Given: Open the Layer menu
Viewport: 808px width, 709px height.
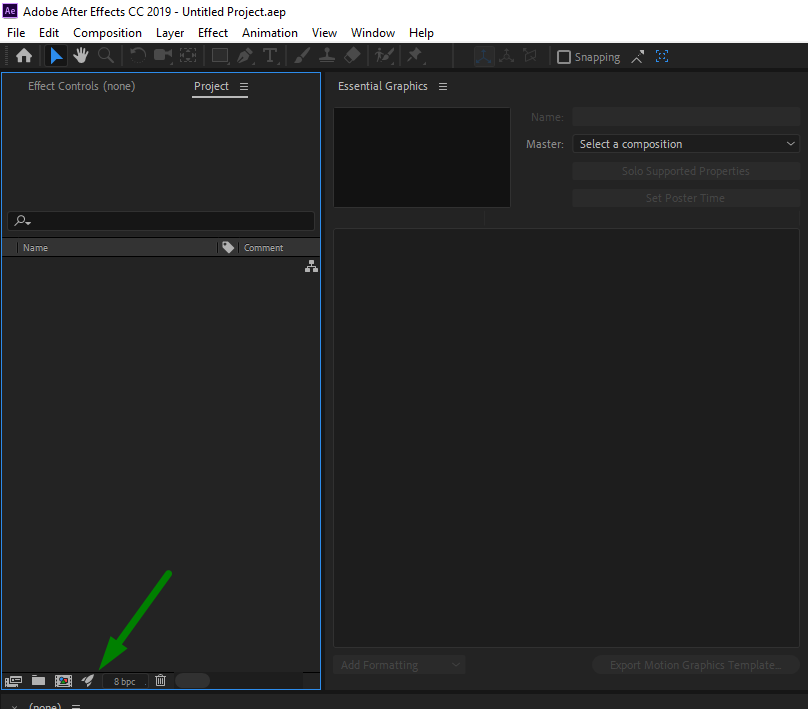Looking at the screenshot, I should coord(170,33).
